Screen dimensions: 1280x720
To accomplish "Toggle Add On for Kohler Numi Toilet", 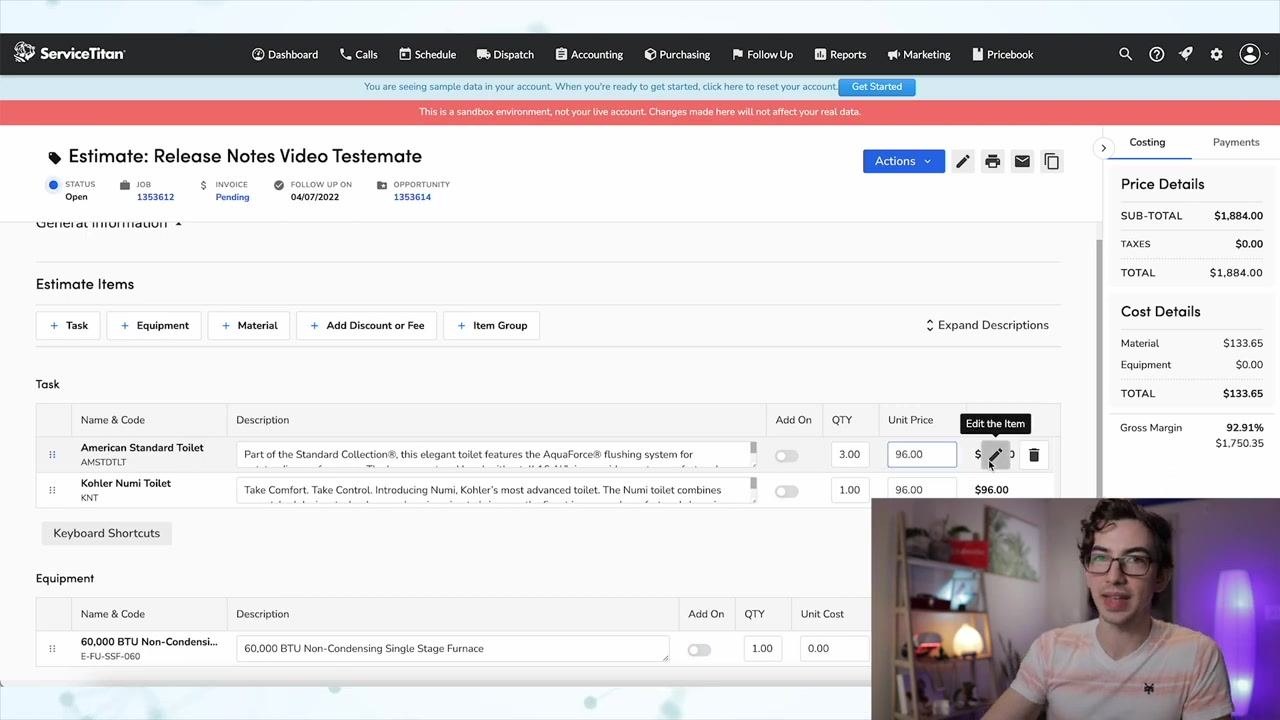I will coord(786,491).
